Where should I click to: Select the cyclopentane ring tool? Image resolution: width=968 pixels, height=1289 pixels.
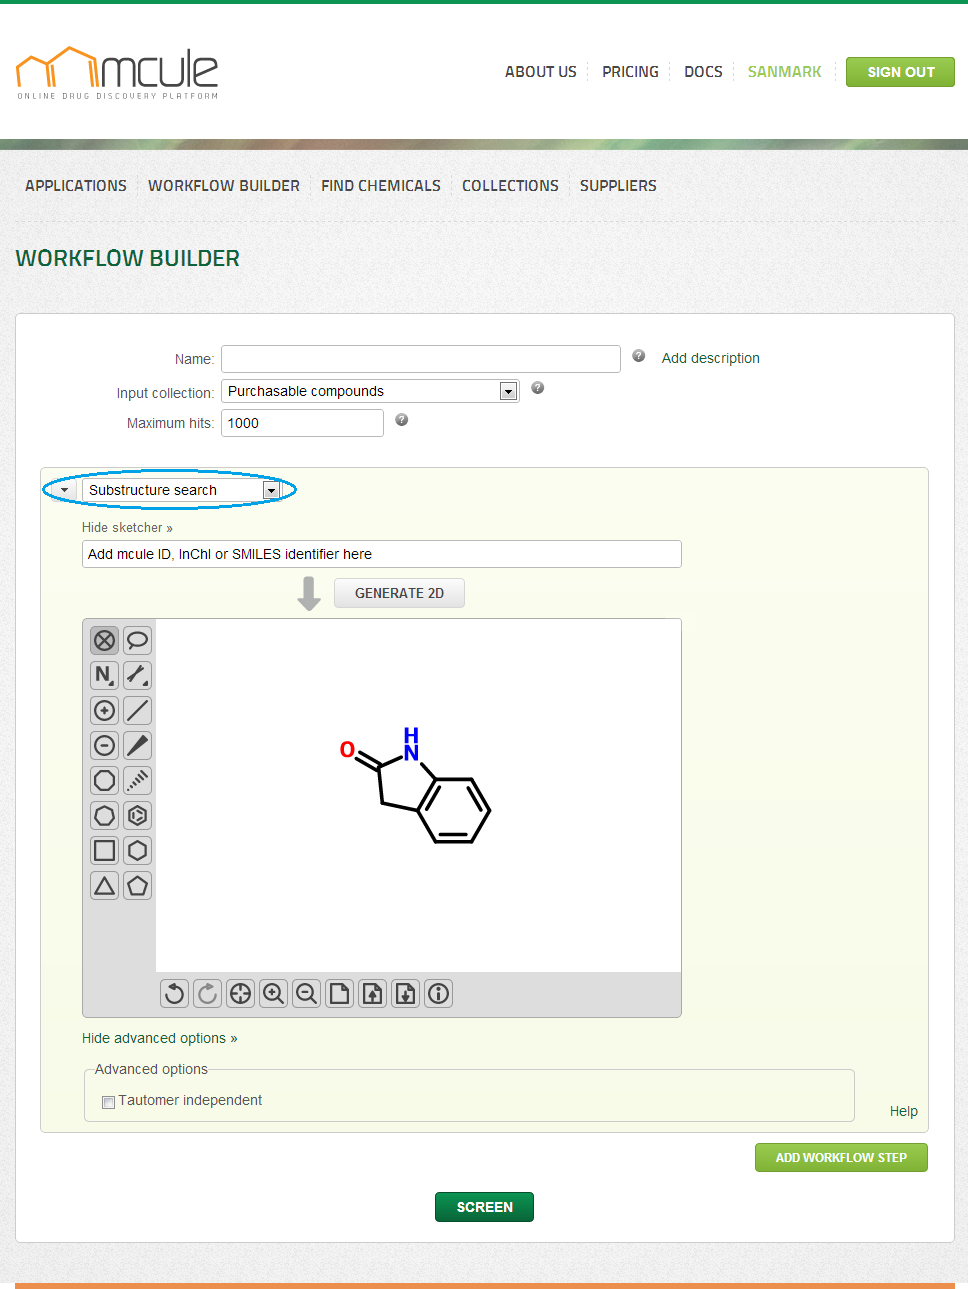(138, 885)
